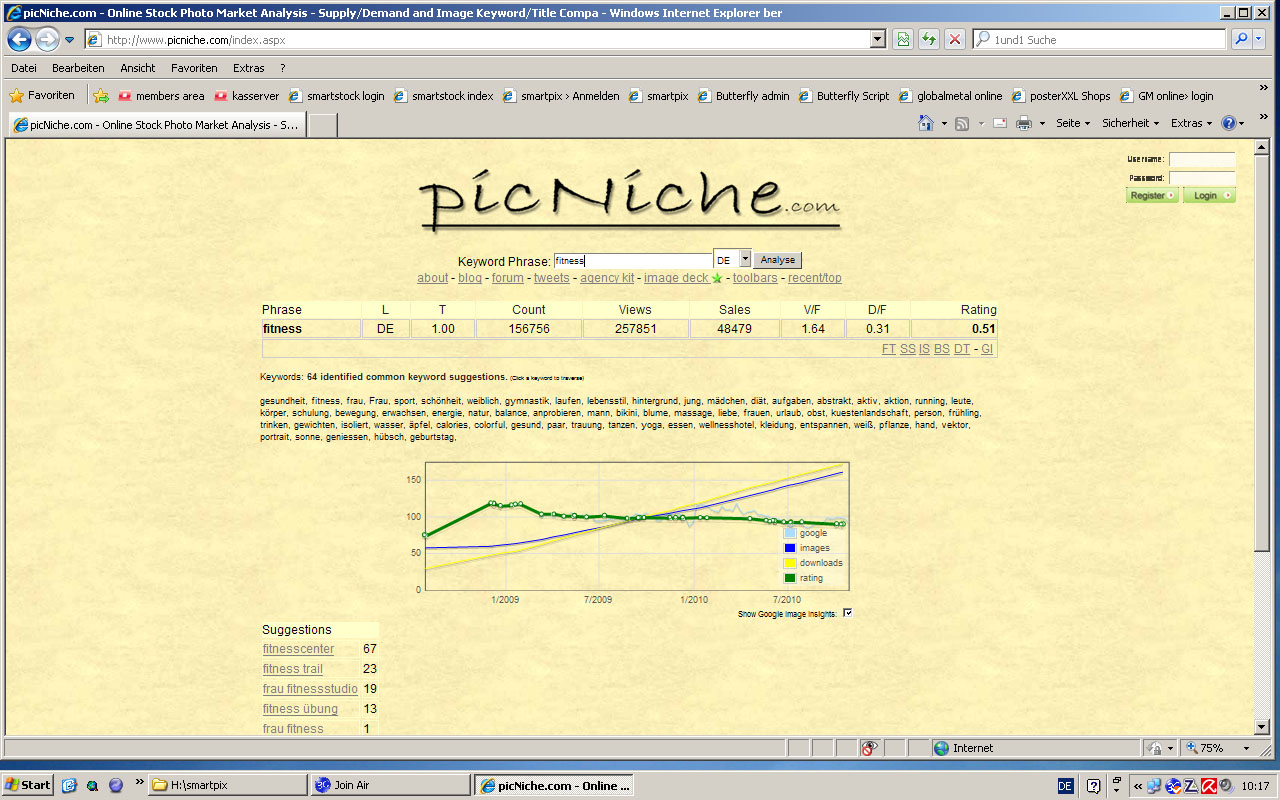Click the home page house icon
The width and height of the screenshot is (1280, 800).
(x=926, y=123)
